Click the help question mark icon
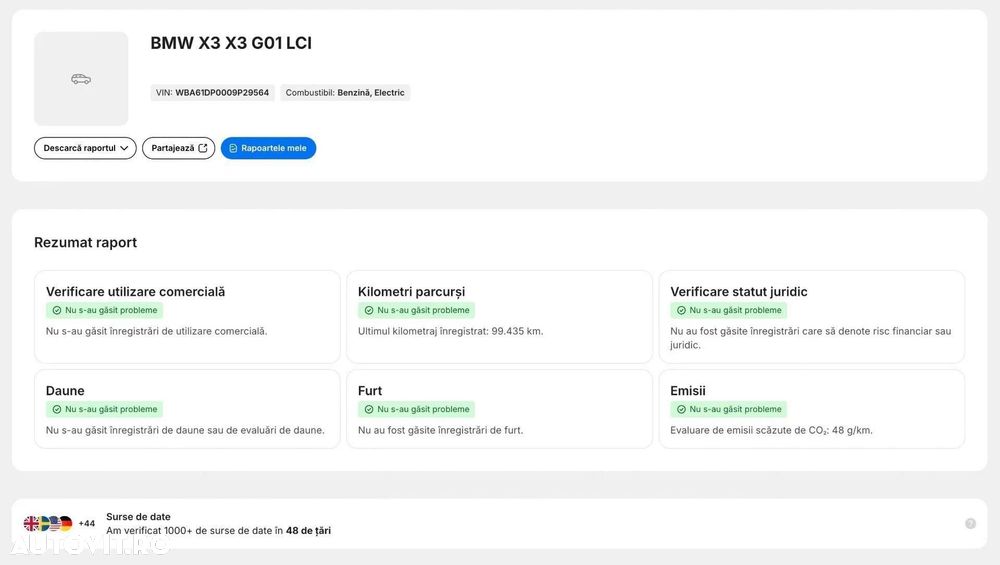The image size is (1000, 565). pyautogui.click(x=970, y=524)
